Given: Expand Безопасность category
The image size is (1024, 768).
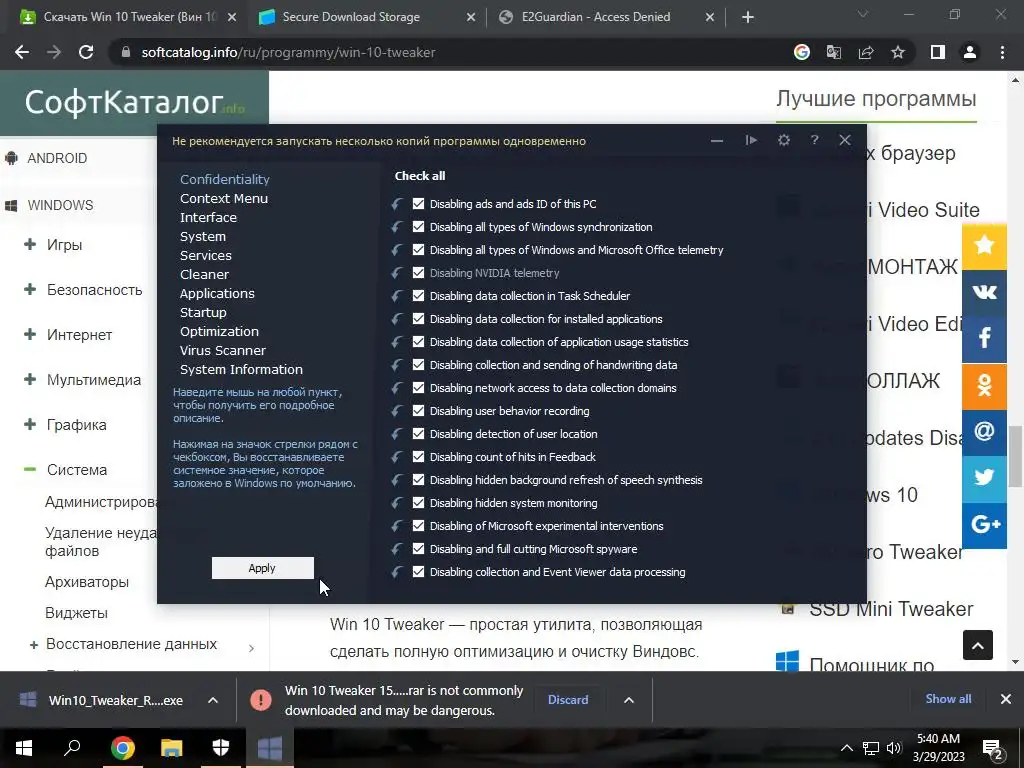Looking at the screenshot, I should point(30,289).
